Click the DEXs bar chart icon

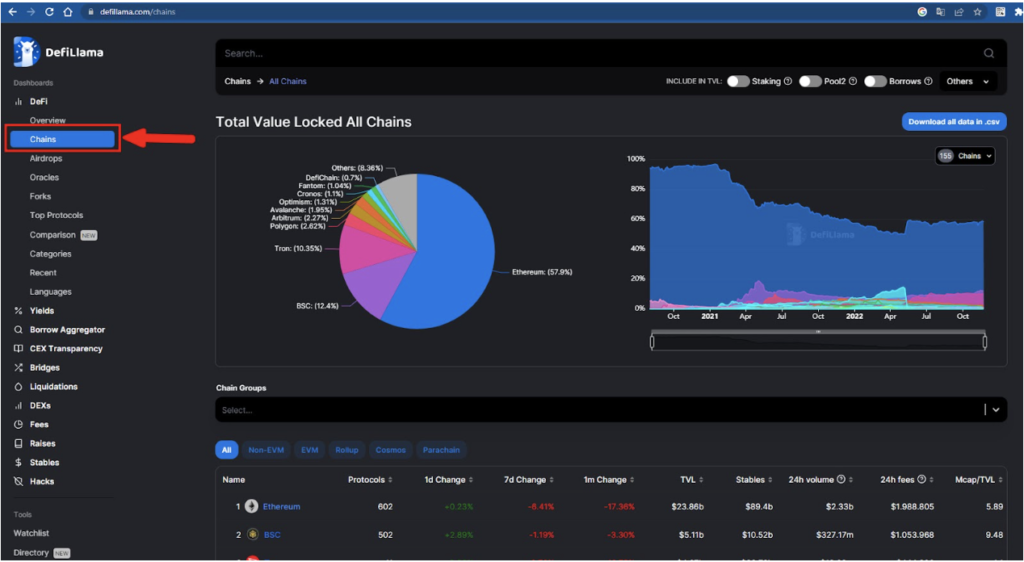coord(18,405)
